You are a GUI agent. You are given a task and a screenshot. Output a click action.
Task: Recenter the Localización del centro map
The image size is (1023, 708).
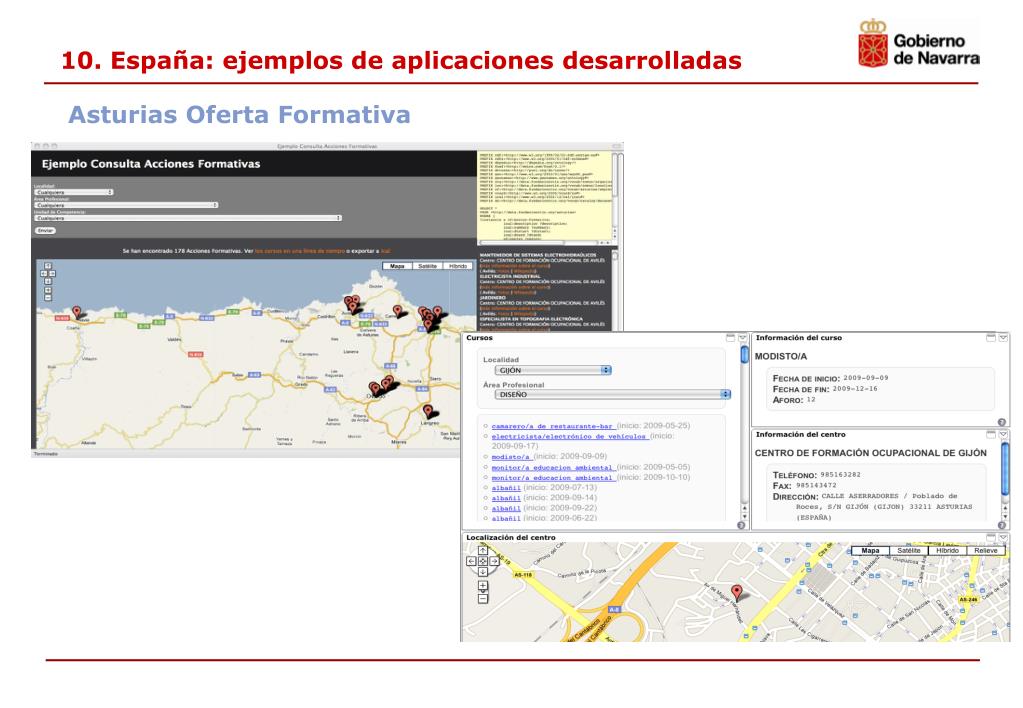click(483, 561)
